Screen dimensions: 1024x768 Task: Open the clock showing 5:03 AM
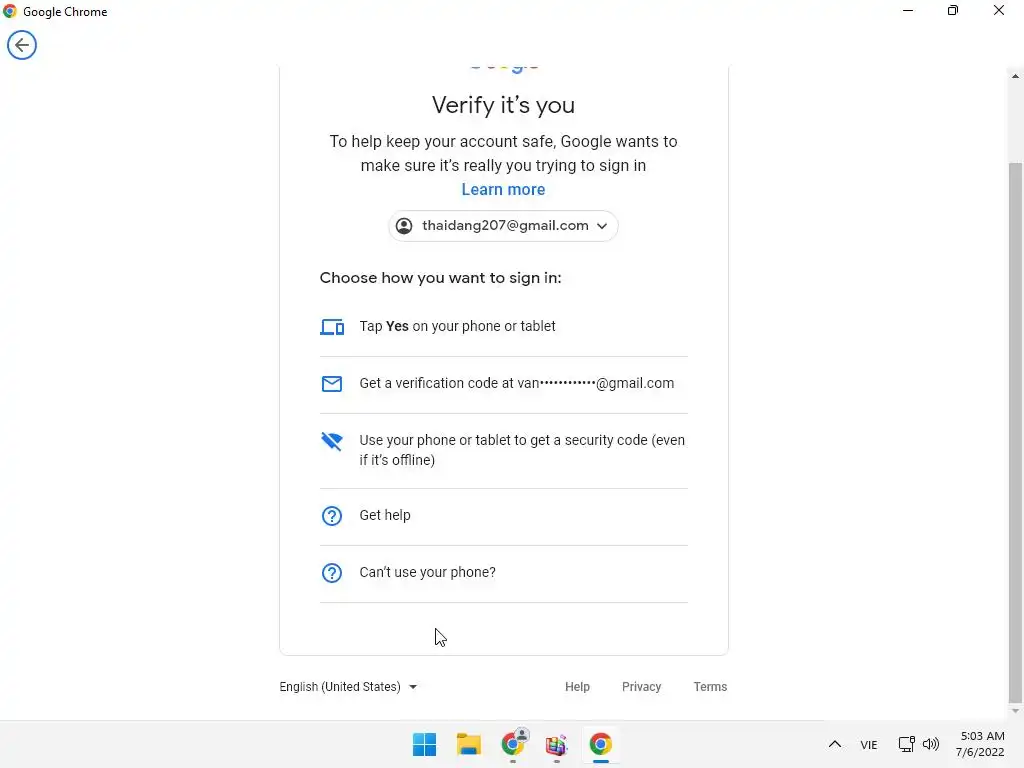[x=980, y=744]
